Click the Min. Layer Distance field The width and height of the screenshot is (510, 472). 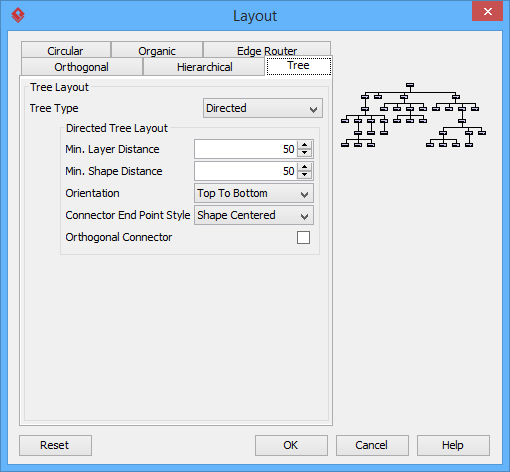(246, 149)
